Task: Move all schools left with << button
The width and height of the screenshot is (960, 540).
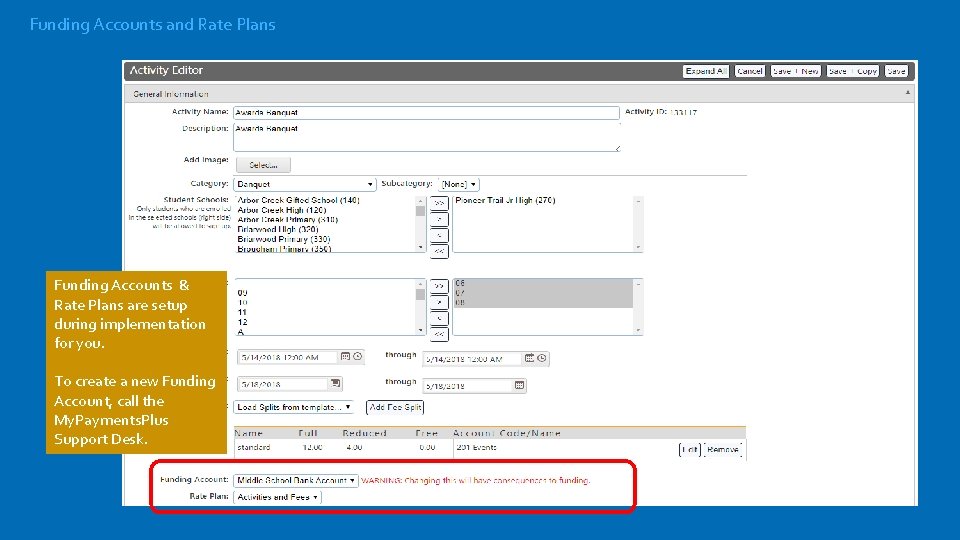Action: [x=439, y=251]
